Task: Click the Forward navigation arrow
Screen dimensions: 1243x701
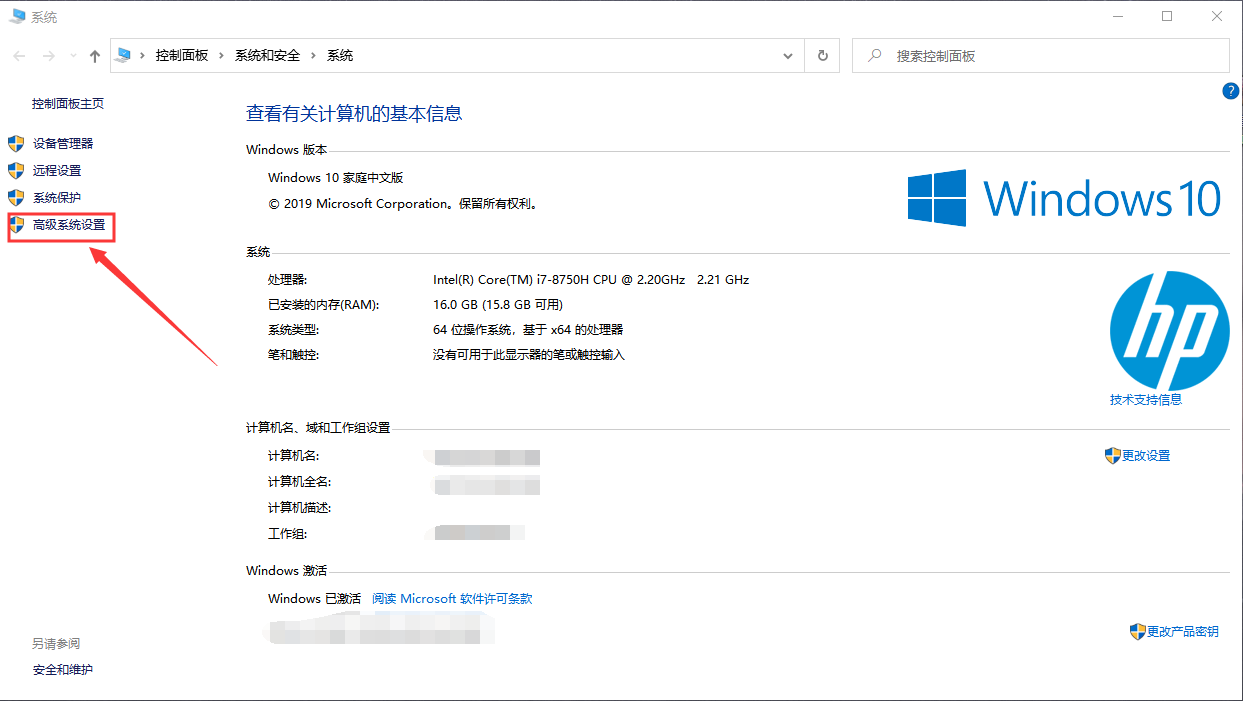Action: (x=48, y=56)
